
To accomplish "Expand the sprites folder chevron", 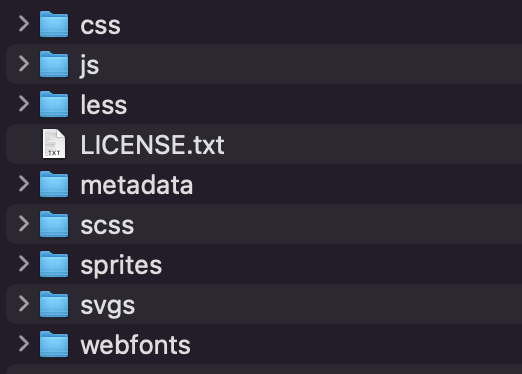I will tap(24, 264).
